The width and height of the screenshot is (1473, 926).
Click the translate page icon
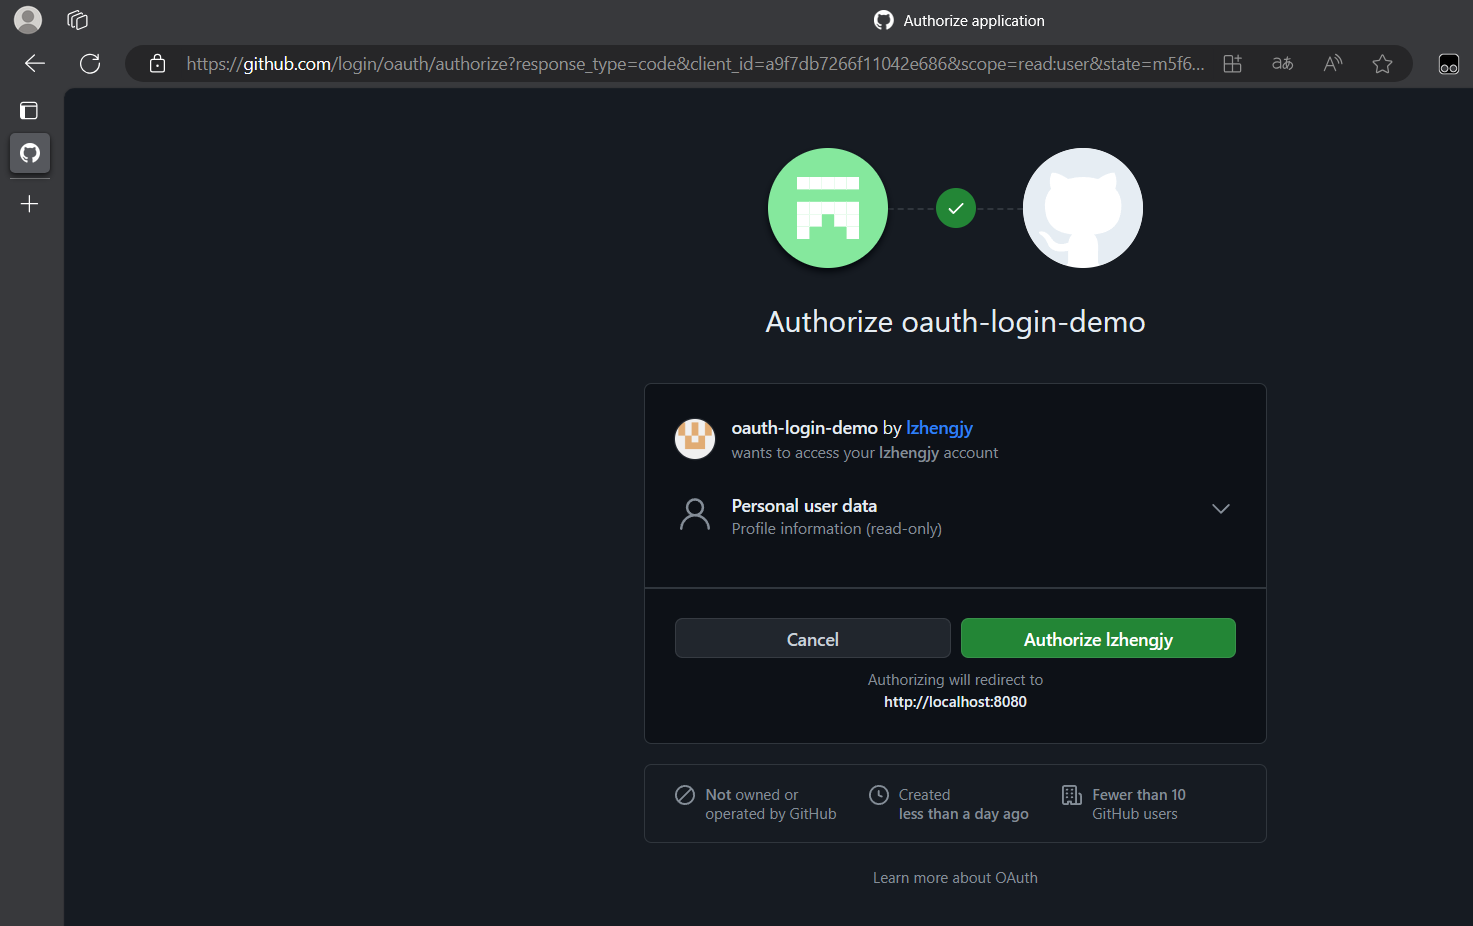tap(1282, 64)
